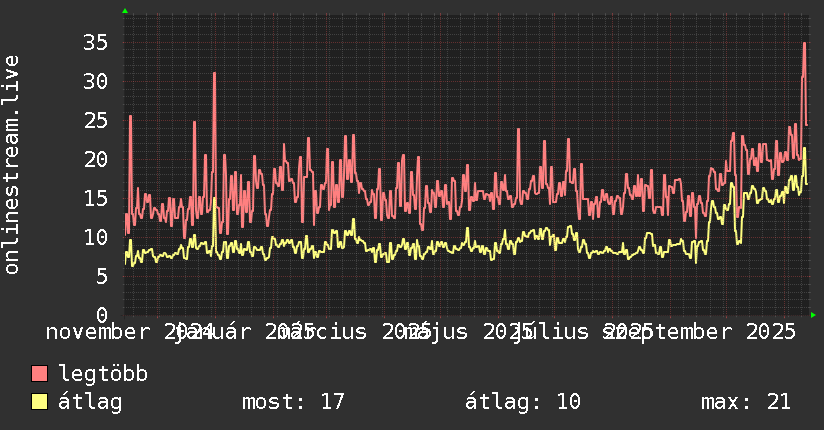Click the y-axis label 20
The image size is (824, 430).
96,159
